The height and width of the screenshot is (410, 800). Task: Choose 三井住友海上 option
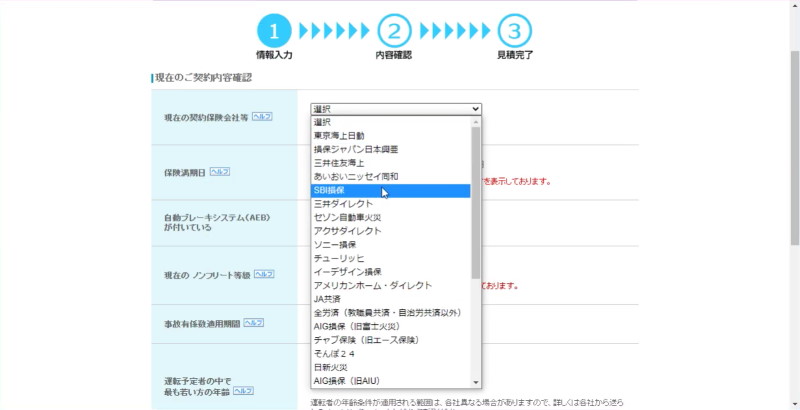click(390, 163)
